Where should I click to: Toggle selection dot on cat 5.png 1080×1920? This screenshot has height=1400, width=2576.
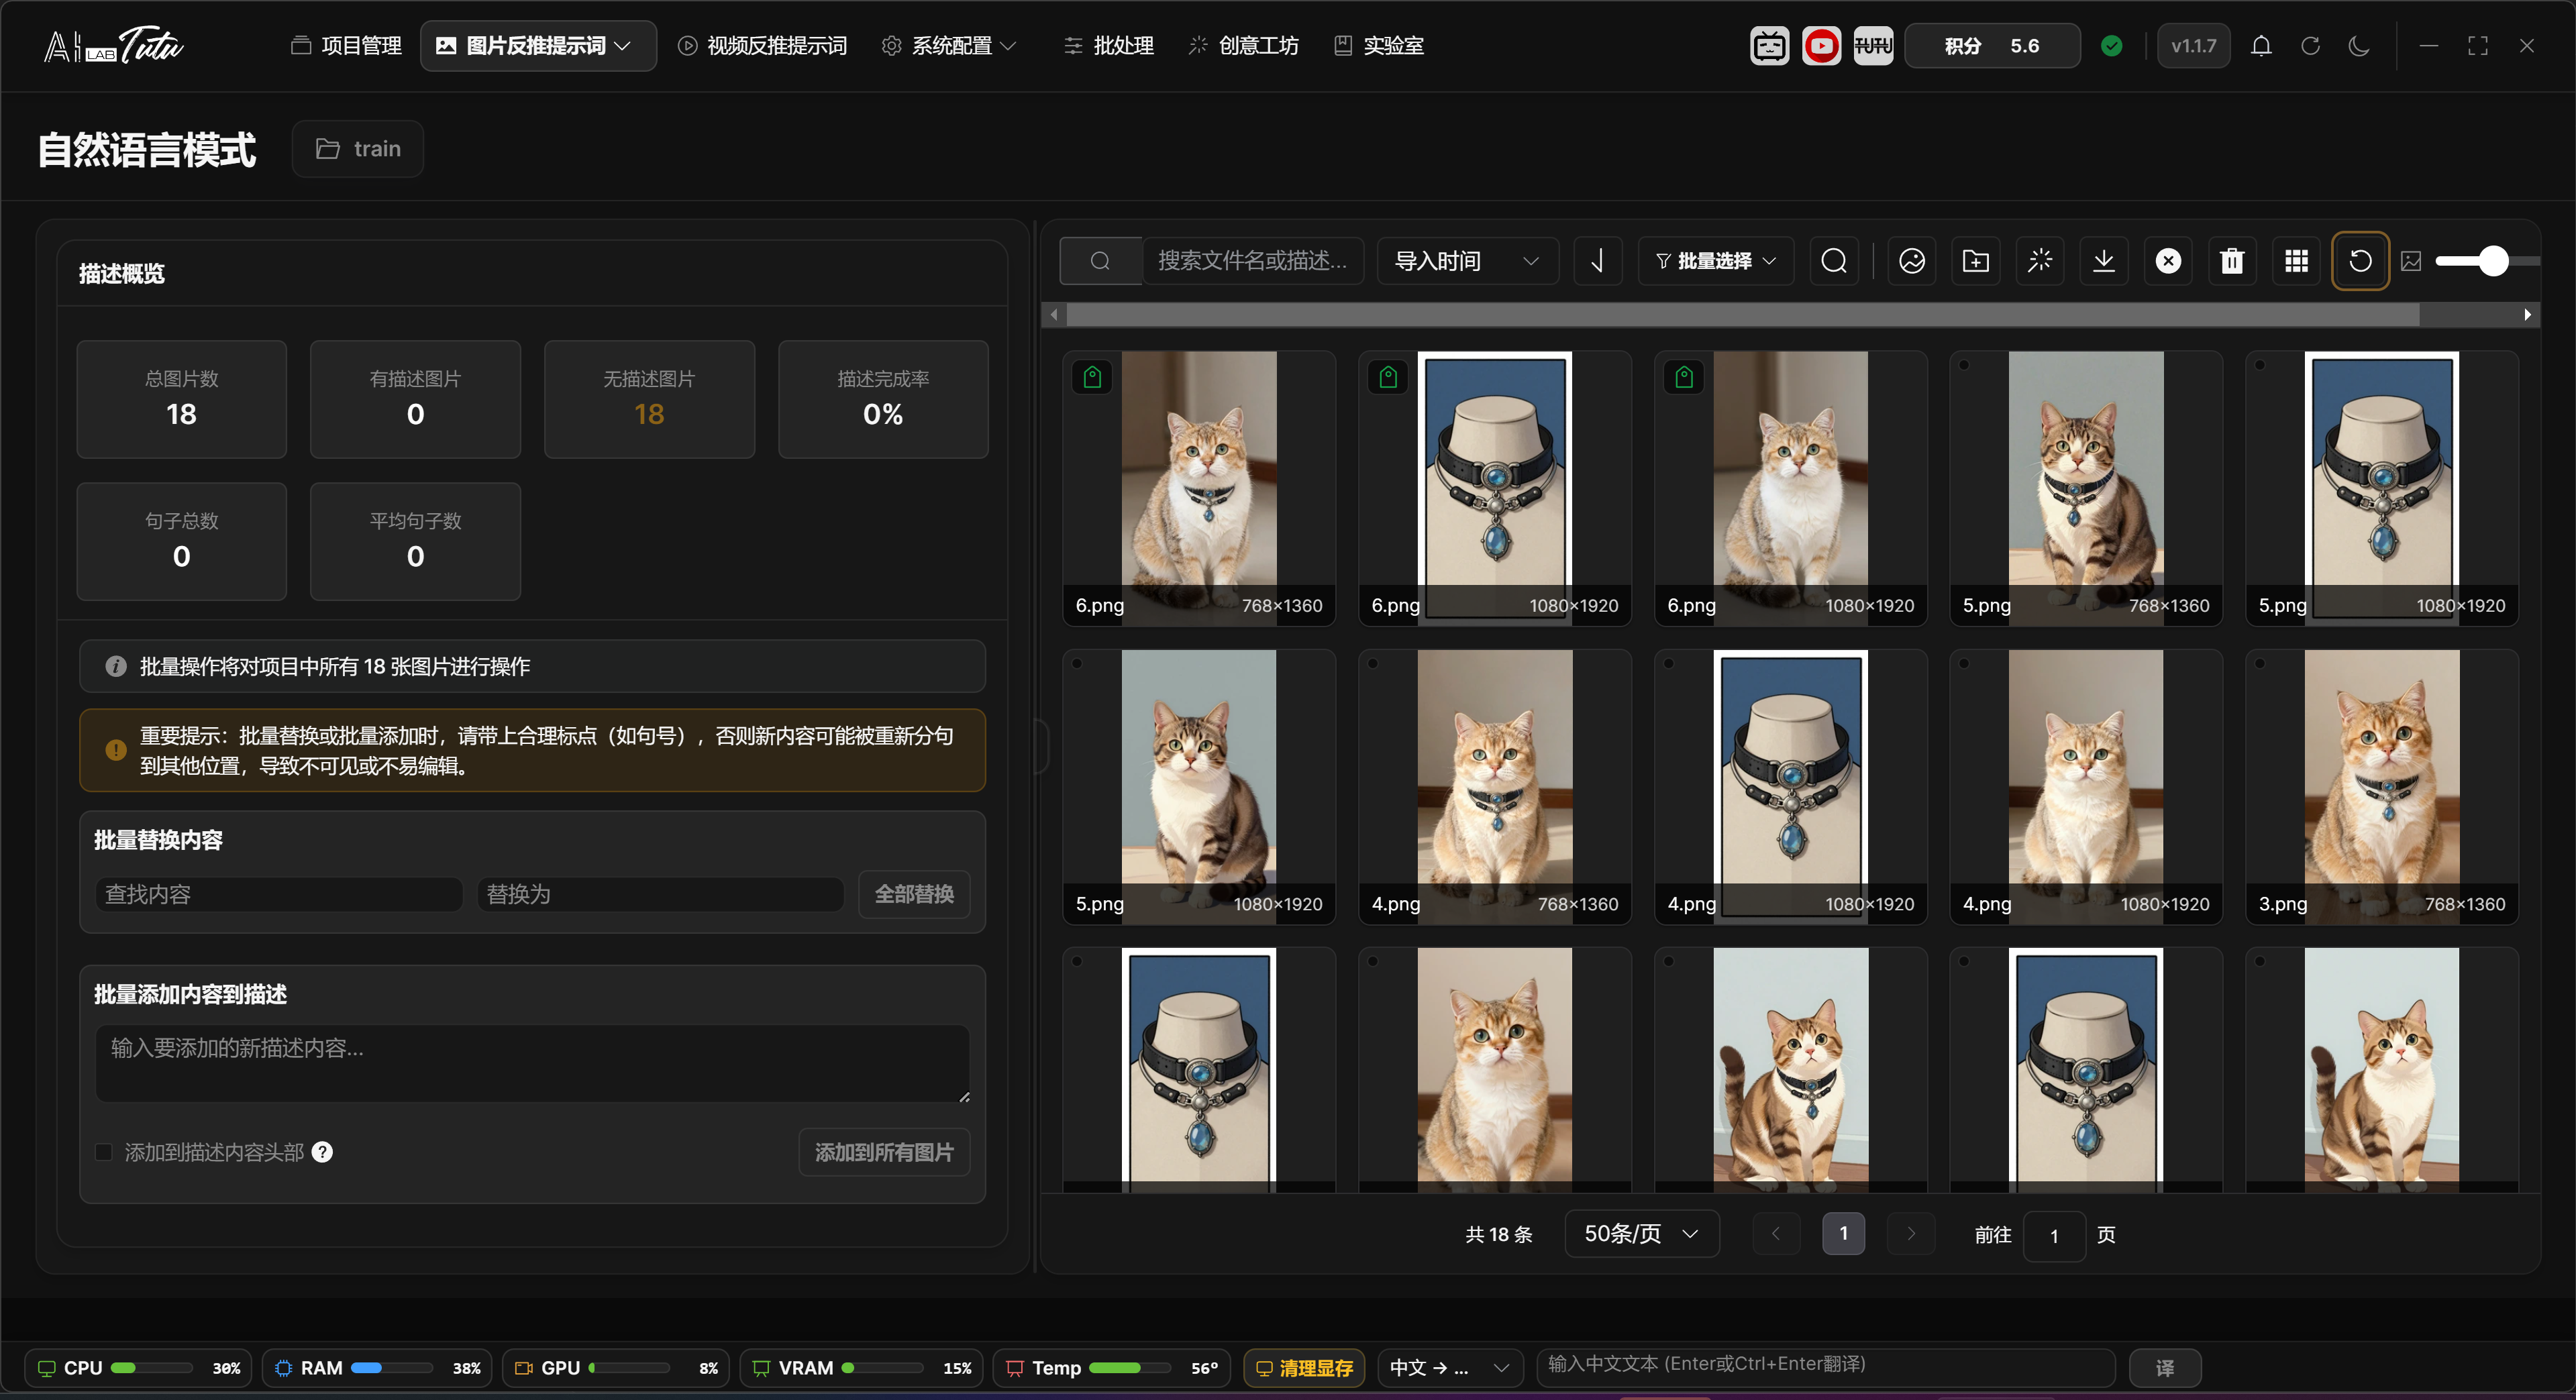pos(1077,664)
